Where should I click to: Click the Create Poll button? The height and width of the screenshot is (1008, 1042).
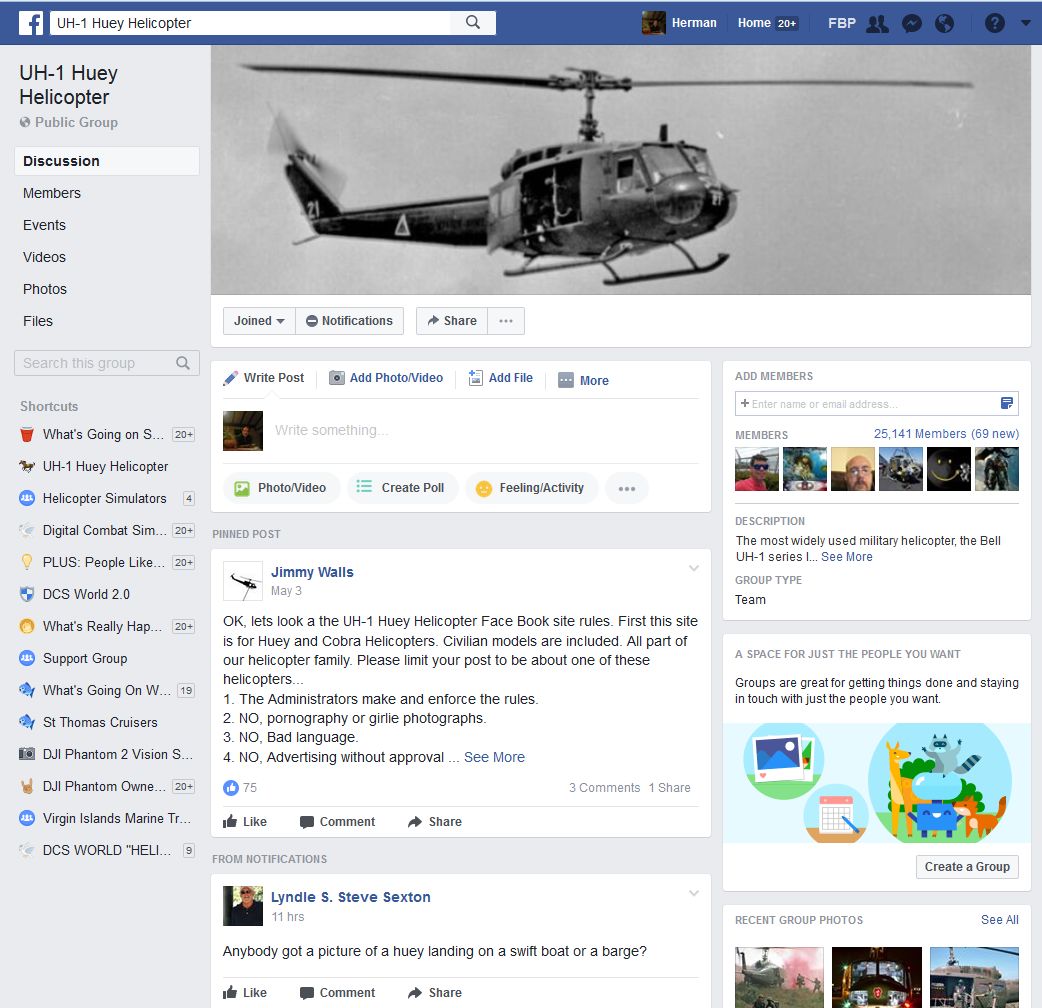403,488
